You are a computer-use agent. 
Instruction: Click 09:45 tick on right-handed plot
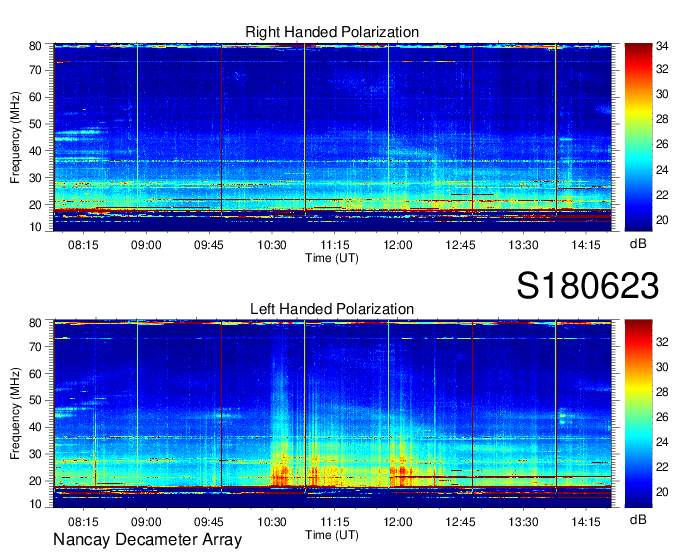pyautogui.click(x=209, y=245)
